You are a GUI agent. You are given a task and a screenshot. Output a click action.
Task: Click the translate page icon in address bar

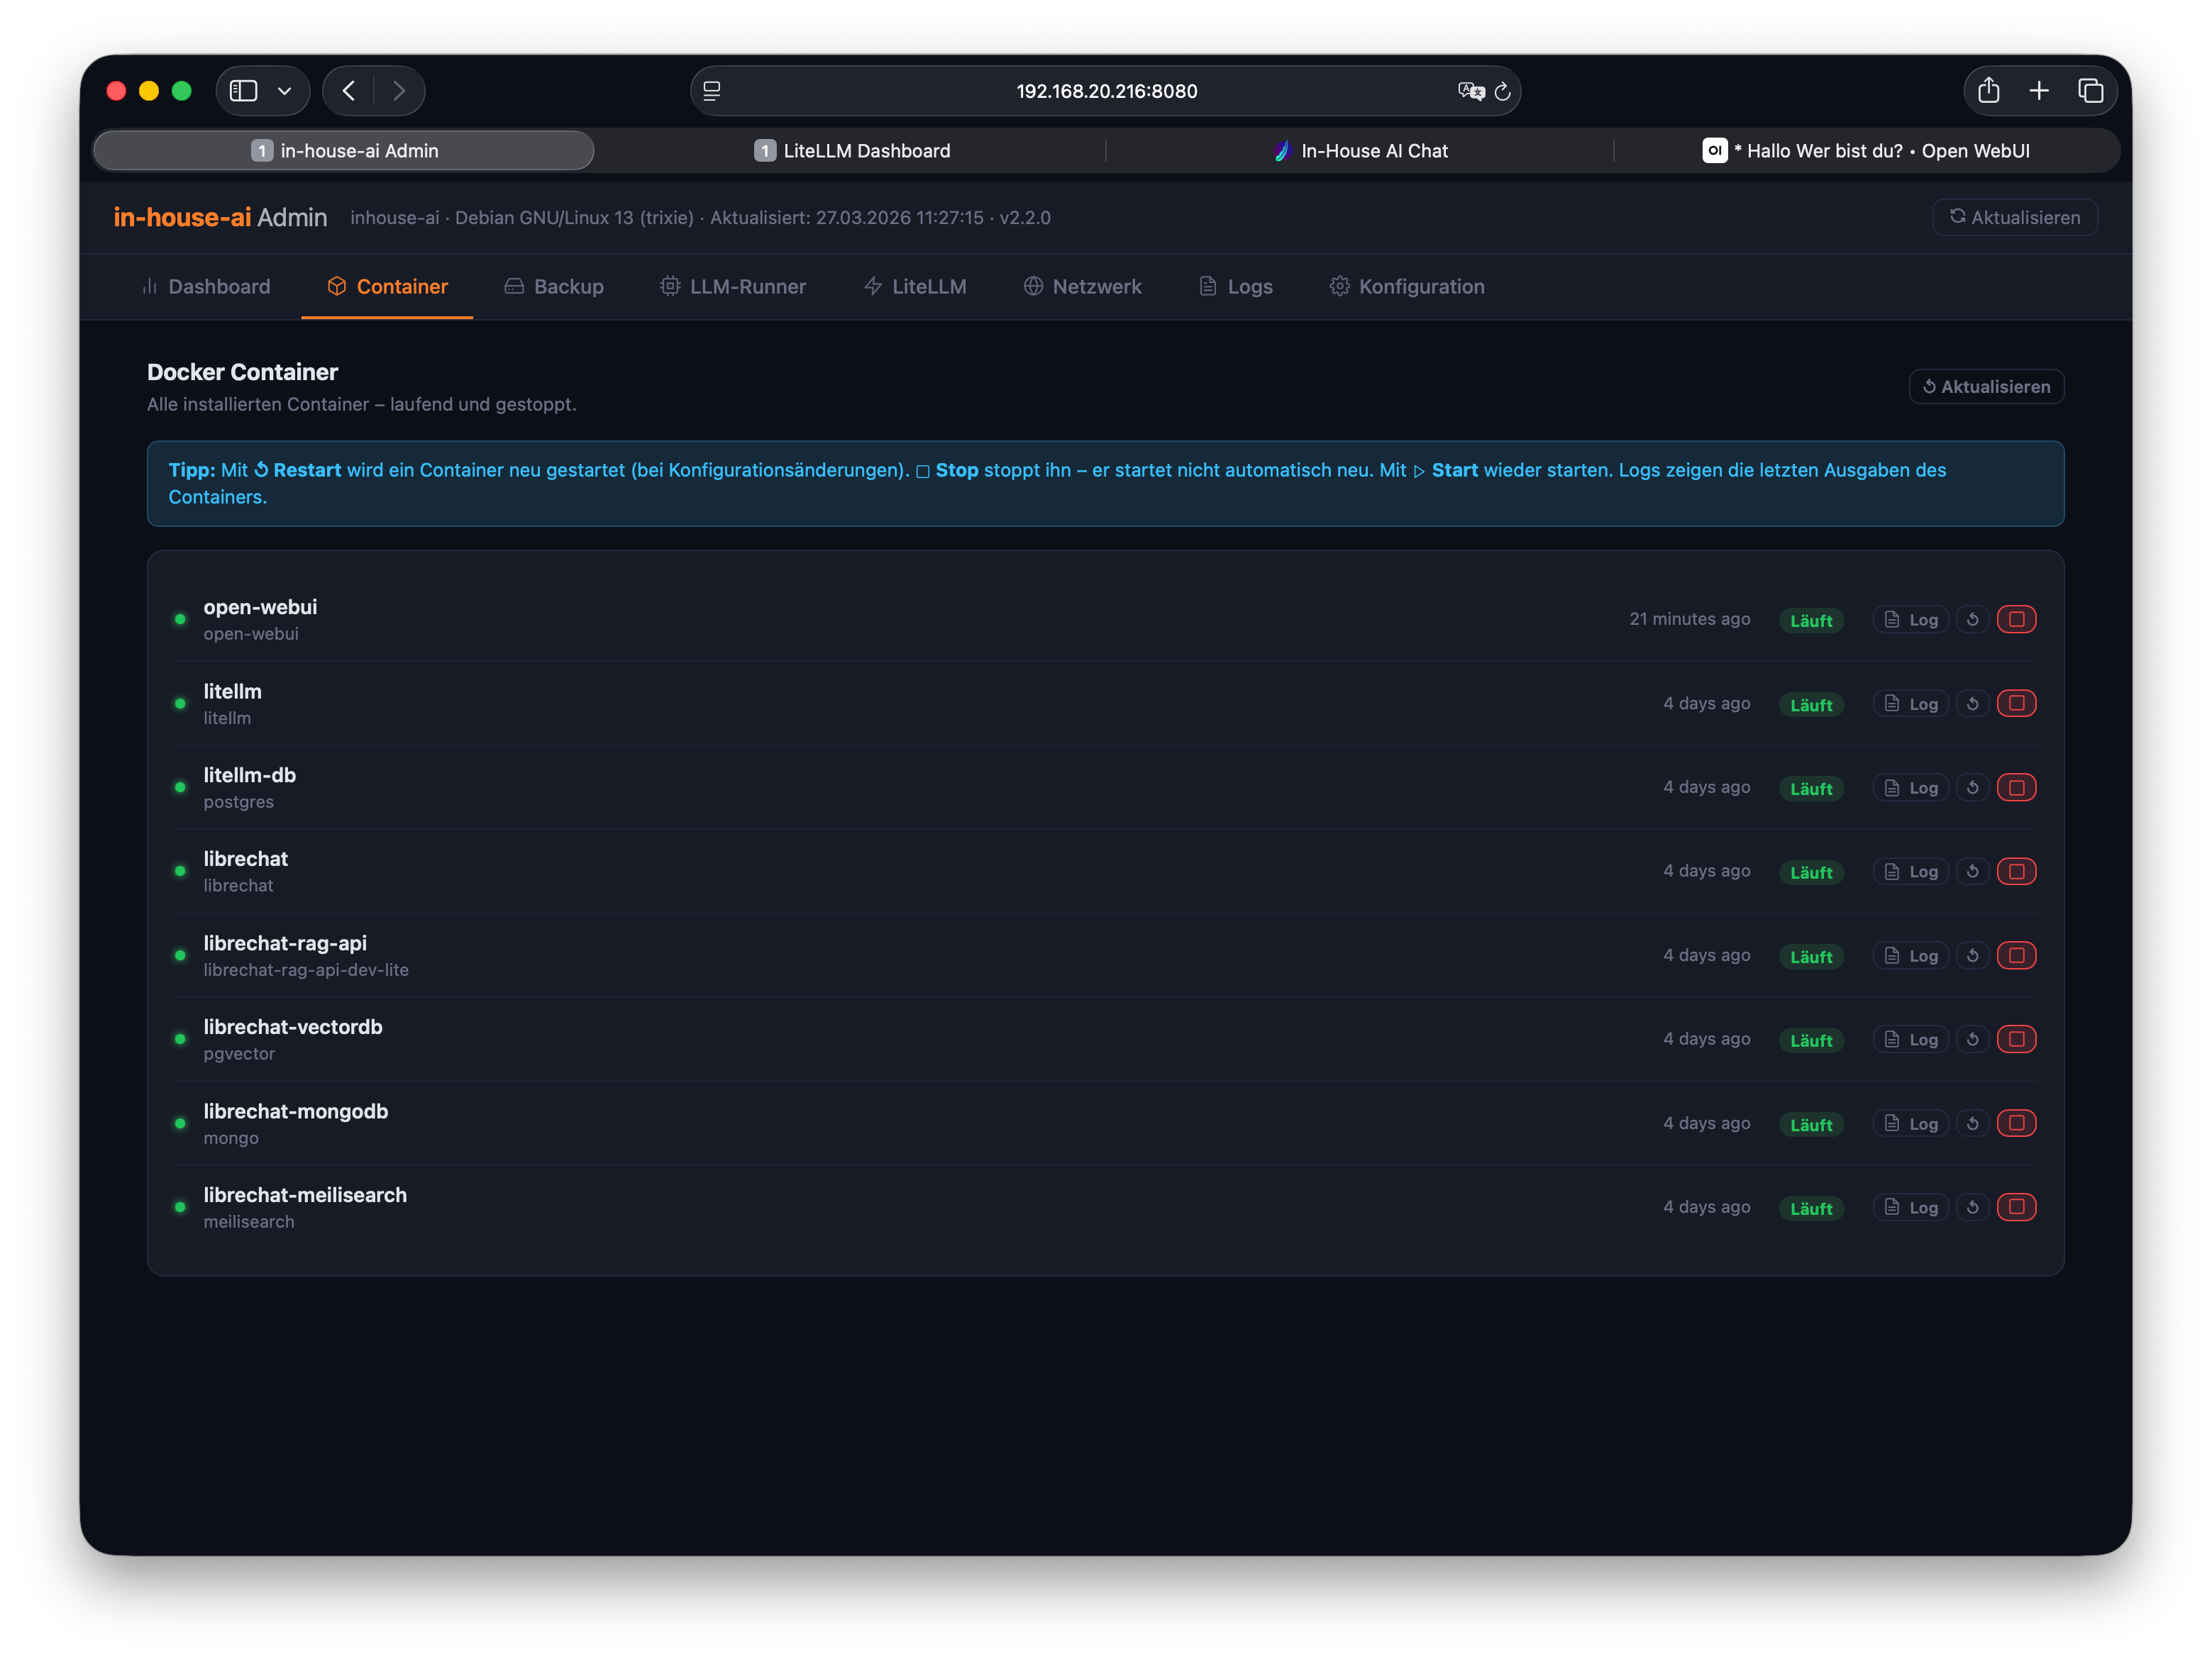pos(1470,91)
